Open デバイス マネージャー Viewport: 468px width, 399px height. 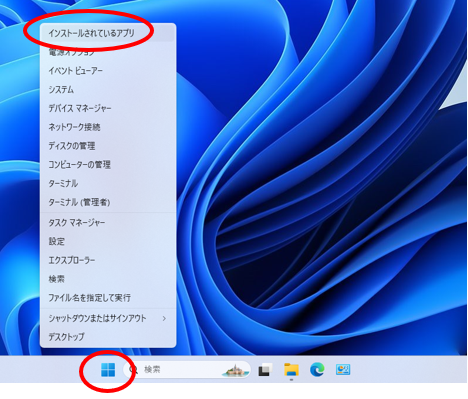point(108,108)
